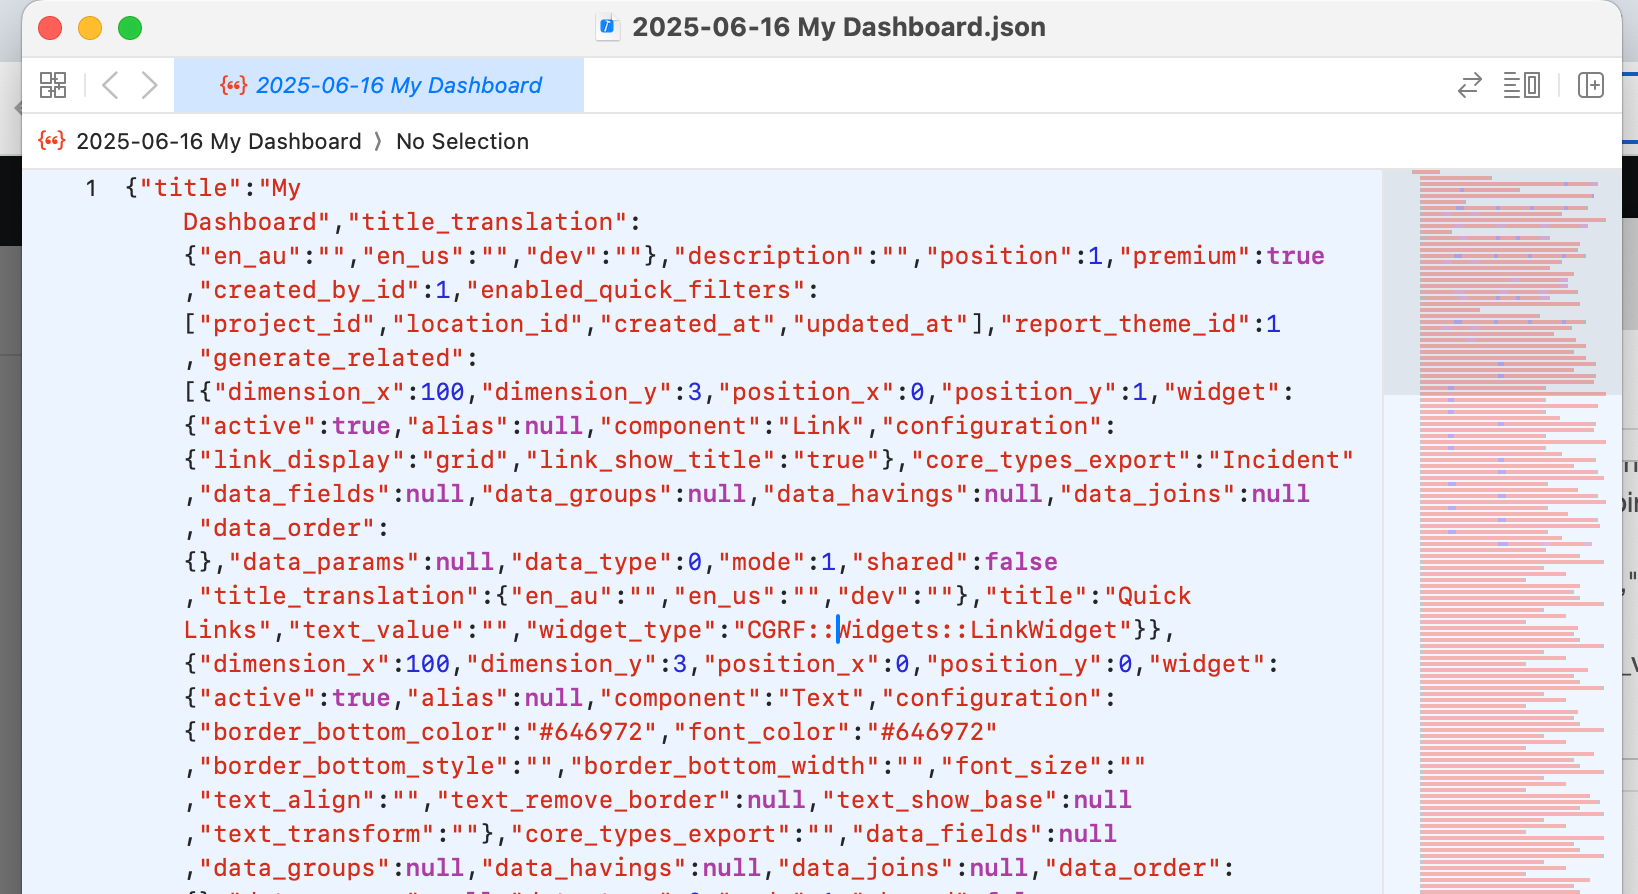Click the "shared" key before false
This screenshot has width=1638, height=894.
(910, 562)
